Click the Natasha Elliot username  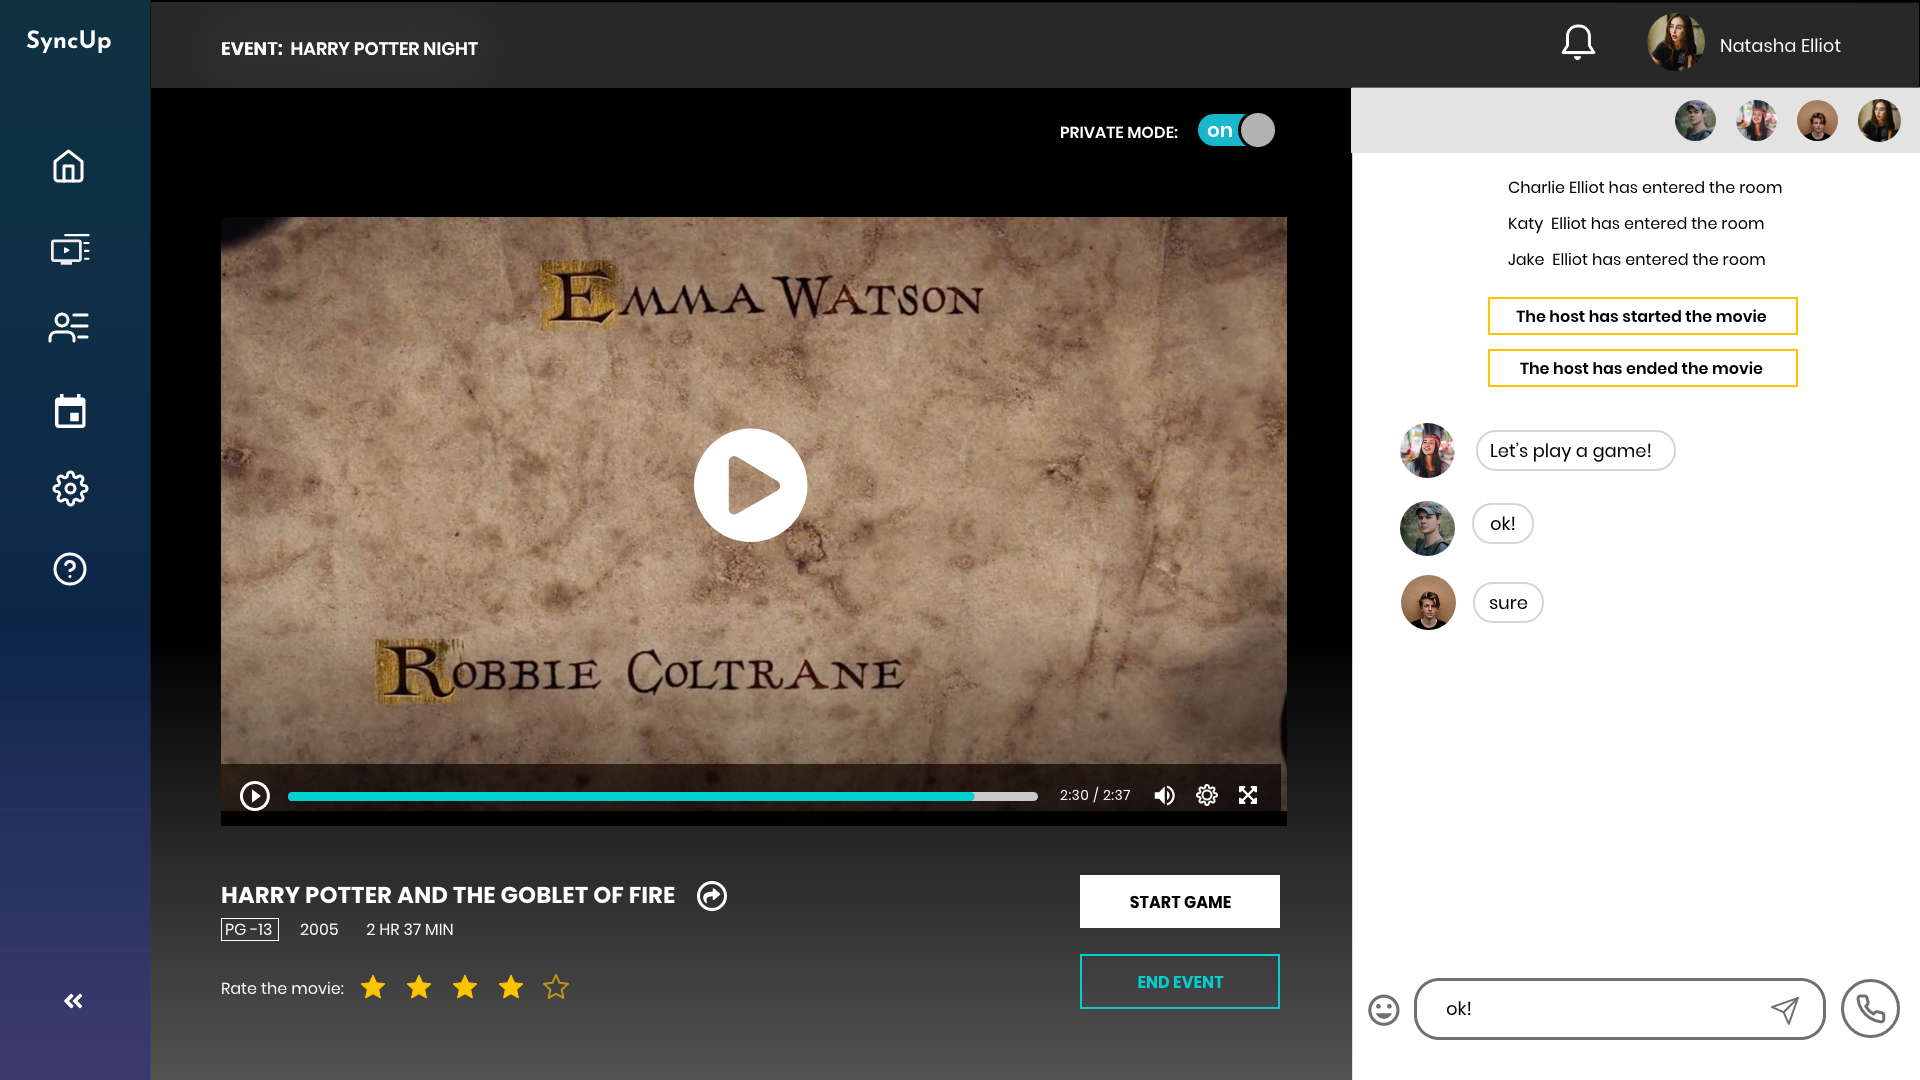[x=1780, y=46]
